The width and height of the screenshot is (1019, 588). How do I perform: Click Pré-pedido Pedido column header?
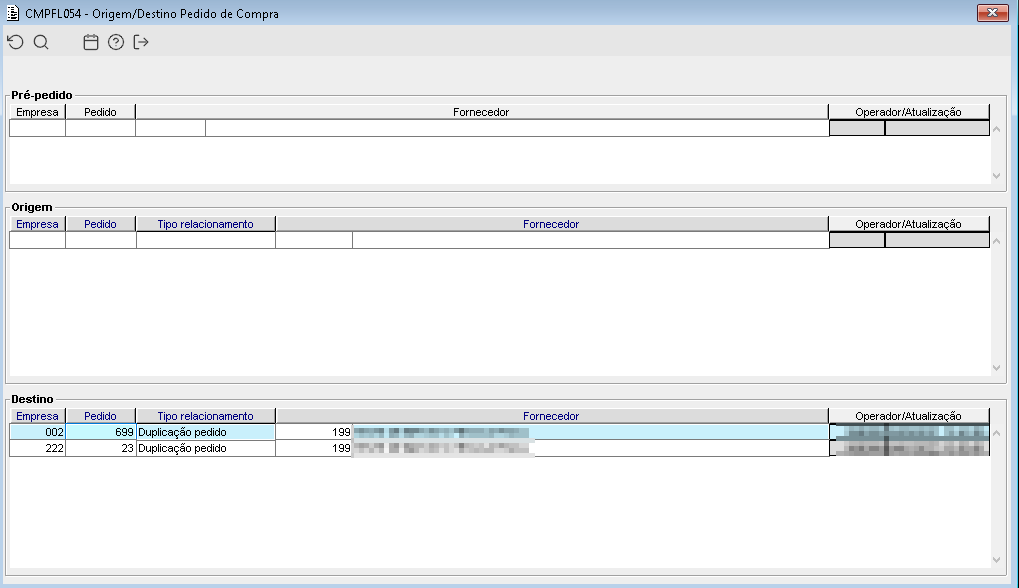coord(100,112)
